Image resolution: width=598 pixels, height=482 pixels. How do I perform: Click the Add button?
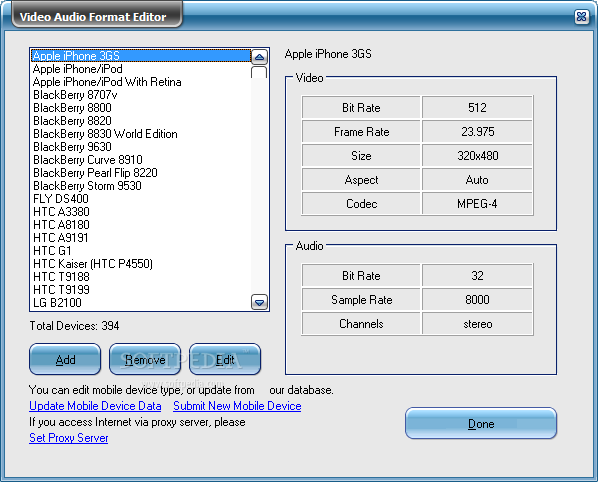[65, 359]
